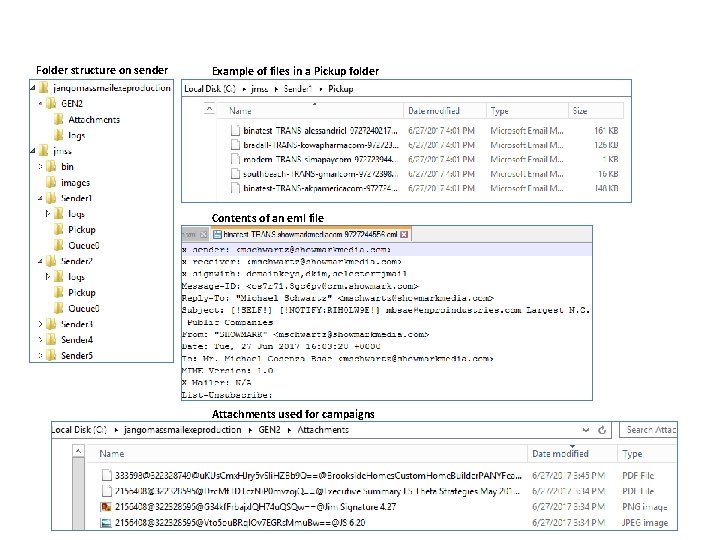Click GEN2 in the Attachments breadcrumb path
The width and height of the screenshot is (720, 540).
pos(269,430)
